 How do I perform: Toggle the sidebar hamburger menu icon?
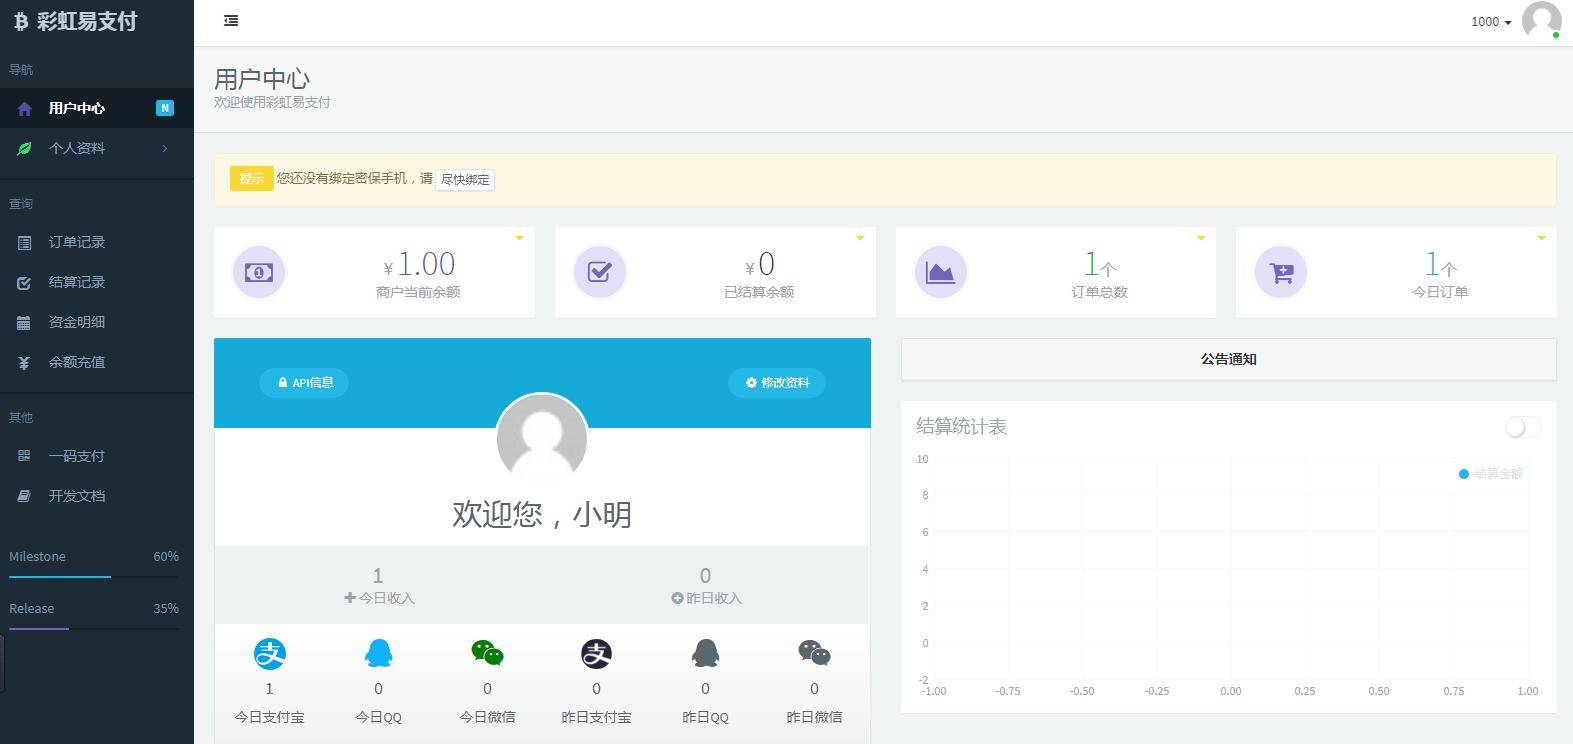pos(231,20)
